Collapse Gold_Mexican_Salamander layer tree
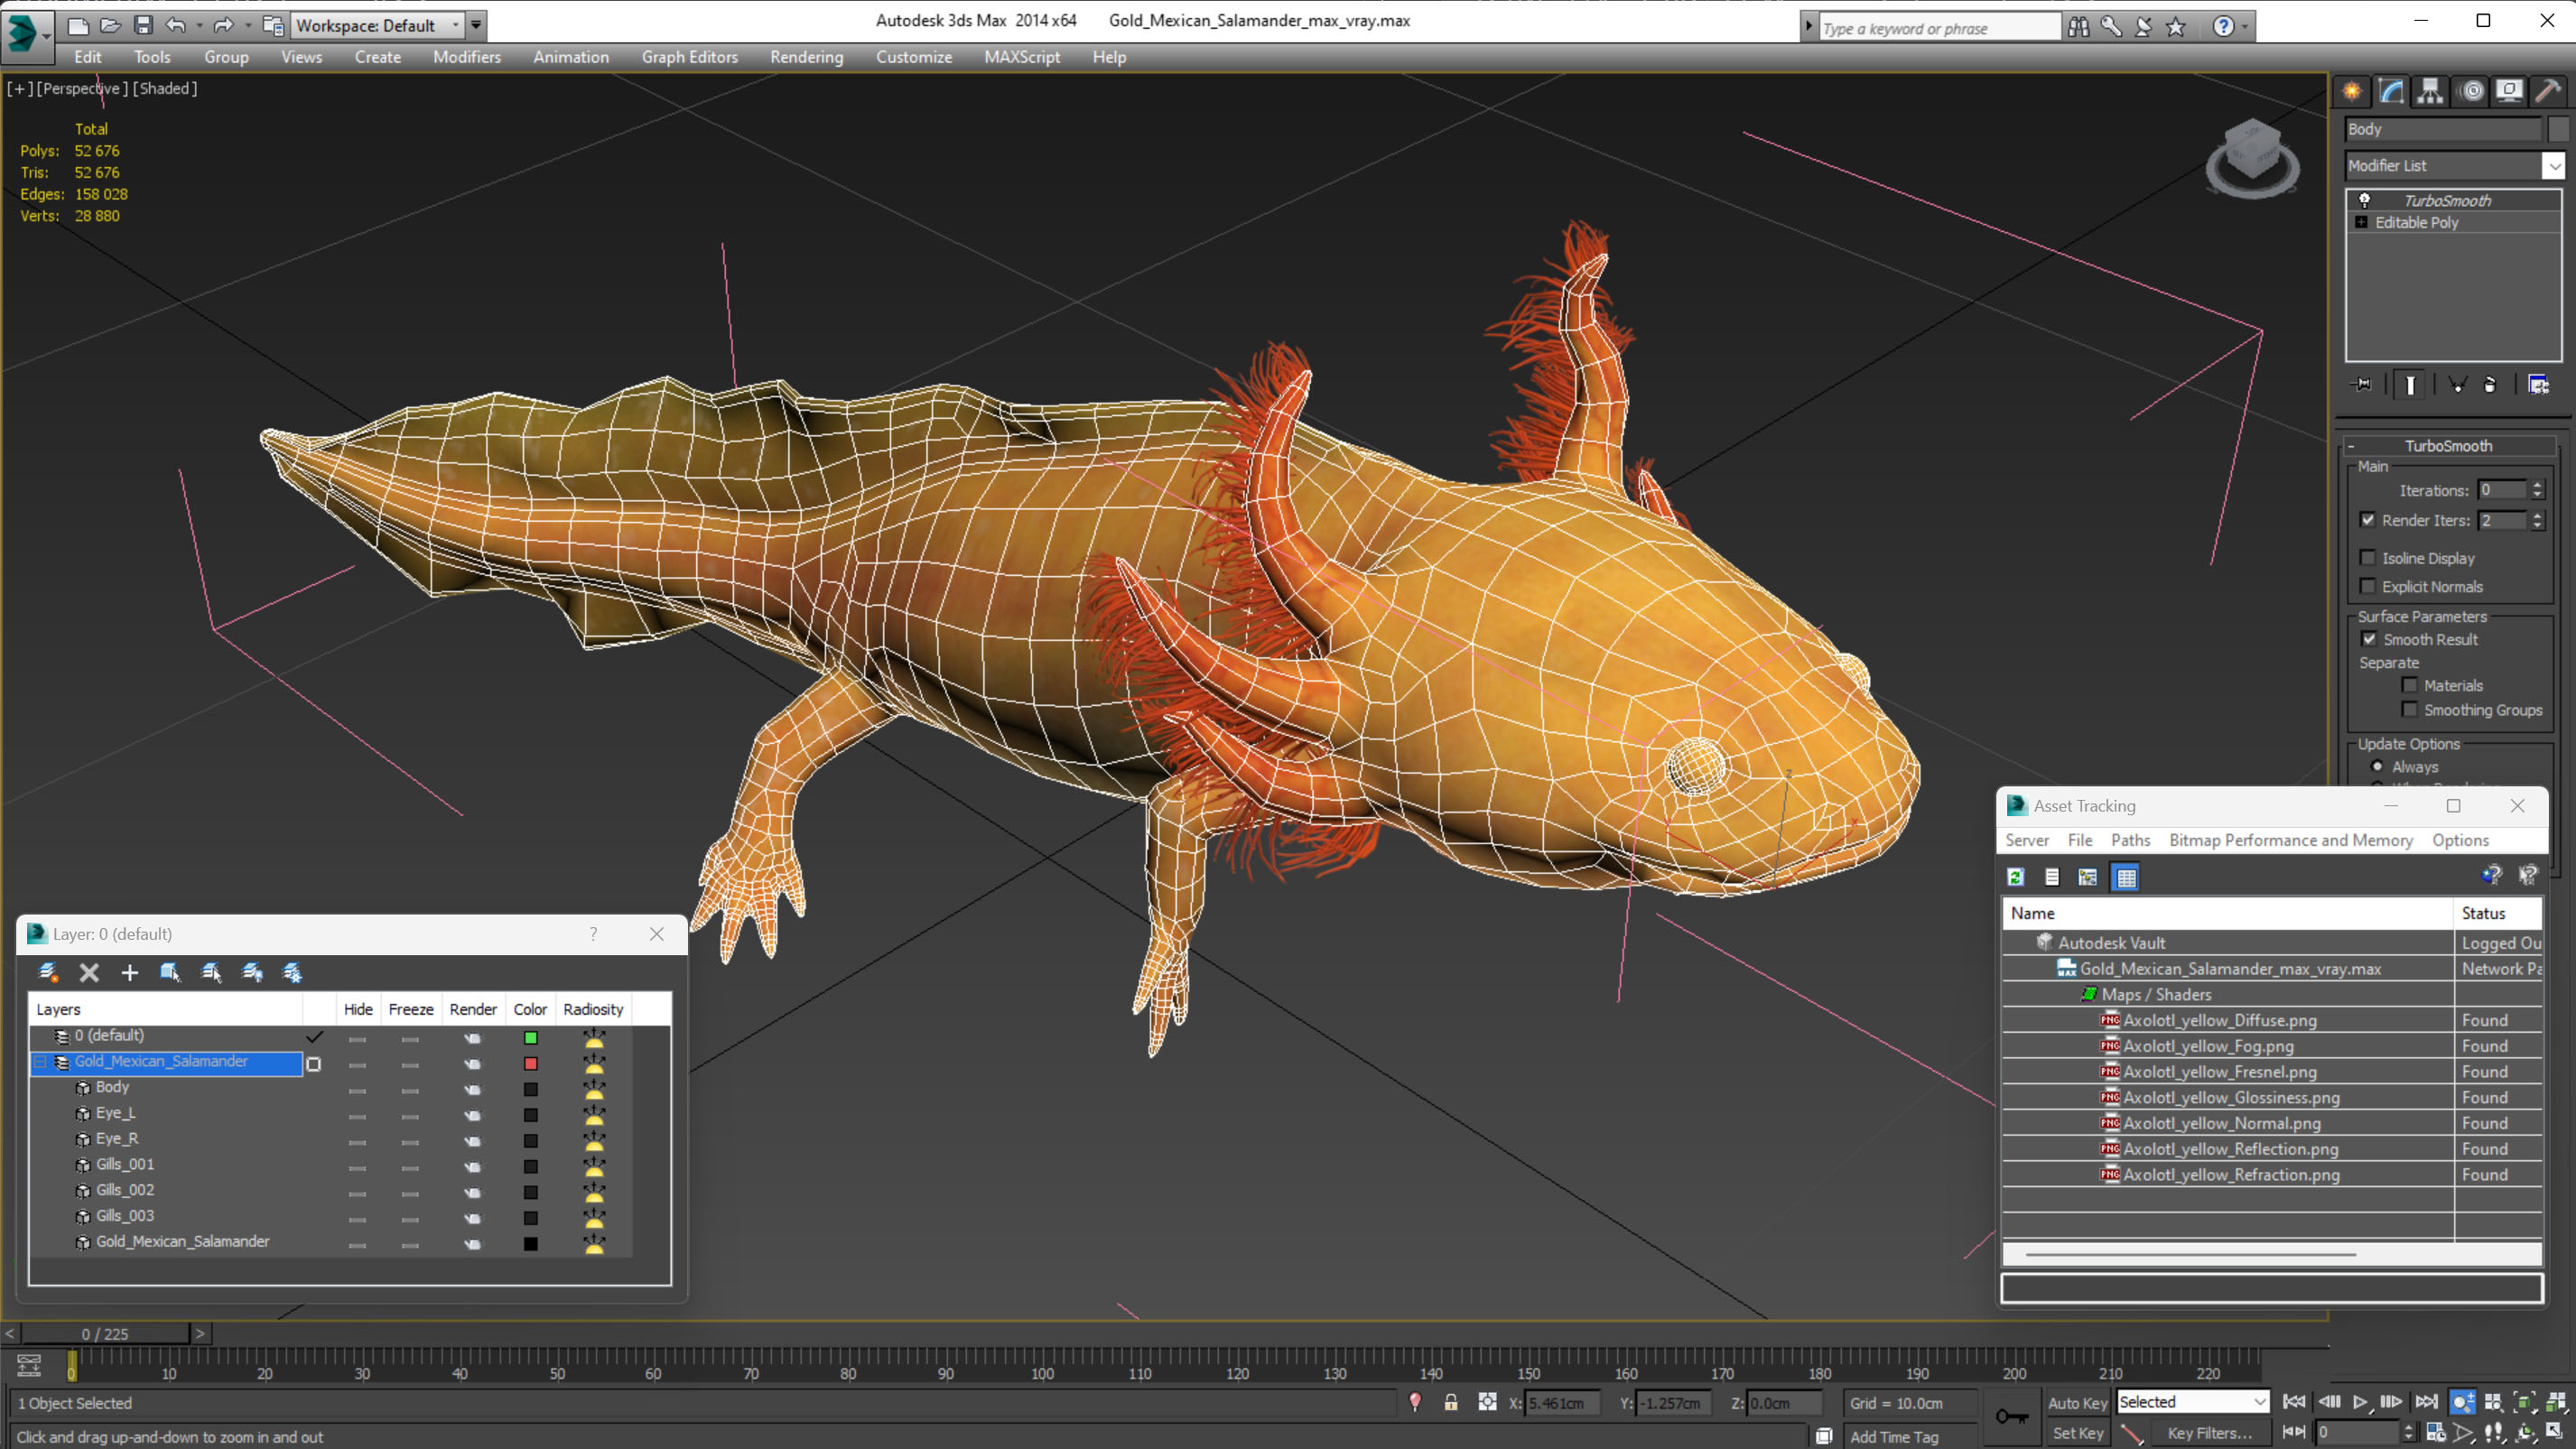 click(x=41, y=1062)
